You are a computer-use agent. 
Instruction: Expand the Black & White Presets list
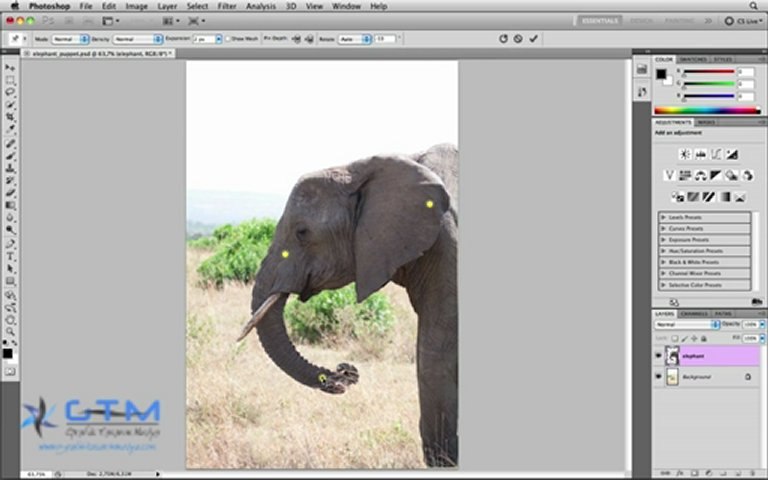[x=663, y=262]
